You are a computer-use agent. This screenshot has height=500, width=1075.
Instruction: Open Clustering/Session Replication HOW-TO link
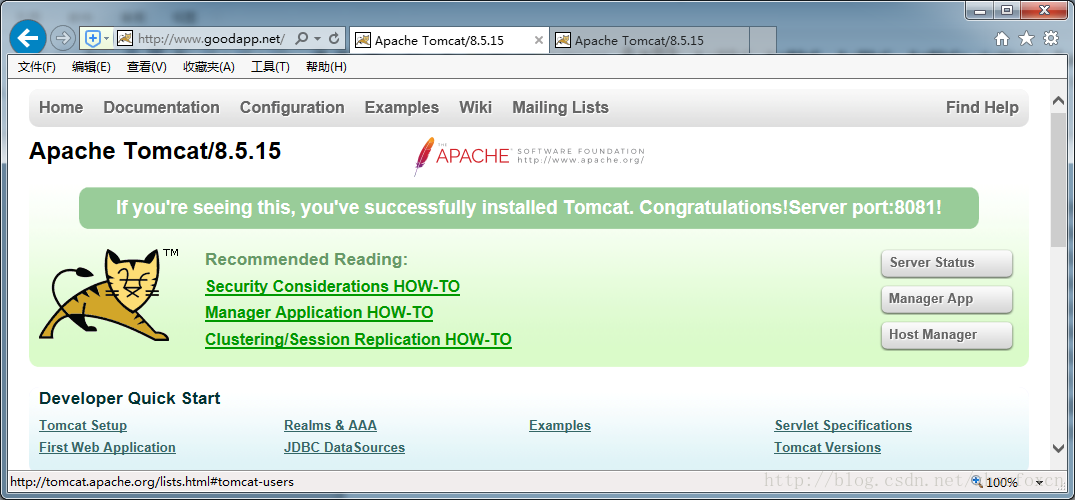[358, 340]
